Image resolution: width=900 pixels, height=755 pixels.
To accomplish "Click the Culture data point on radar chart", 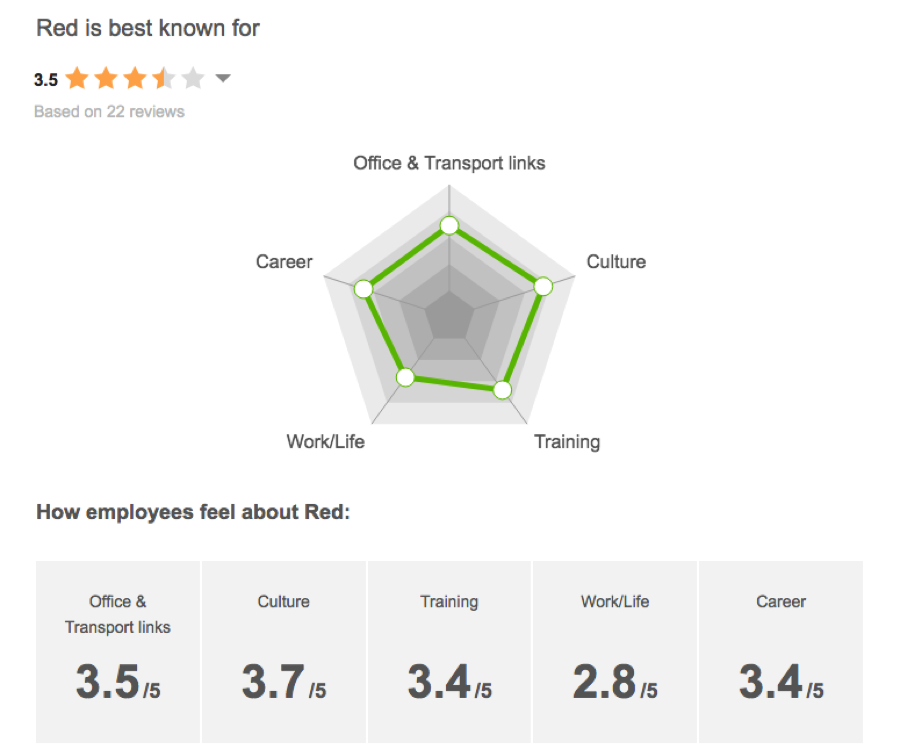I will click(542, 286).
